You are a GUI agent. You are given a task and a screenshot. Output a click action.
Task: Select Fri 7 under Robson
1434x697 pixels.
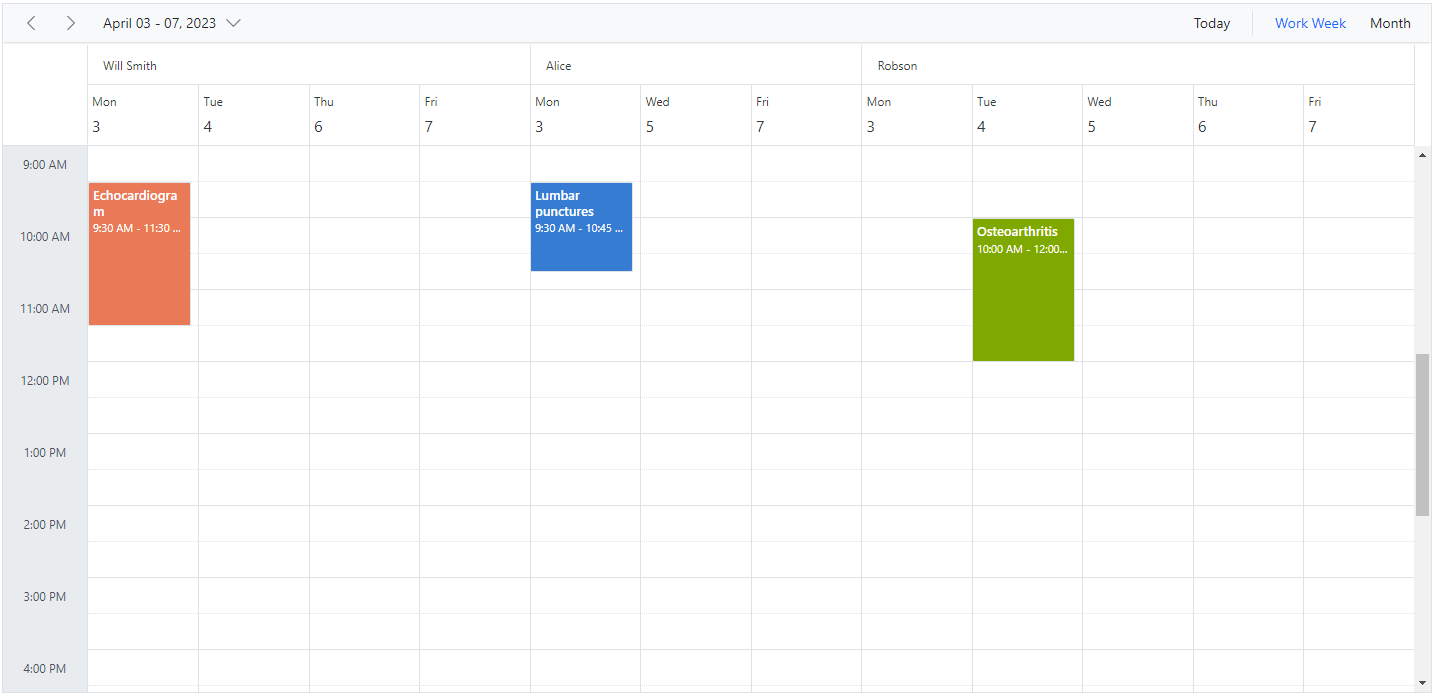(x=1359, y=115)
